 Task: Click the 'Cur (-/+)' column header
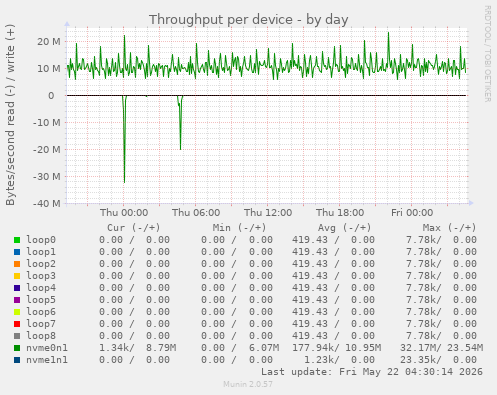coord(134,228)
